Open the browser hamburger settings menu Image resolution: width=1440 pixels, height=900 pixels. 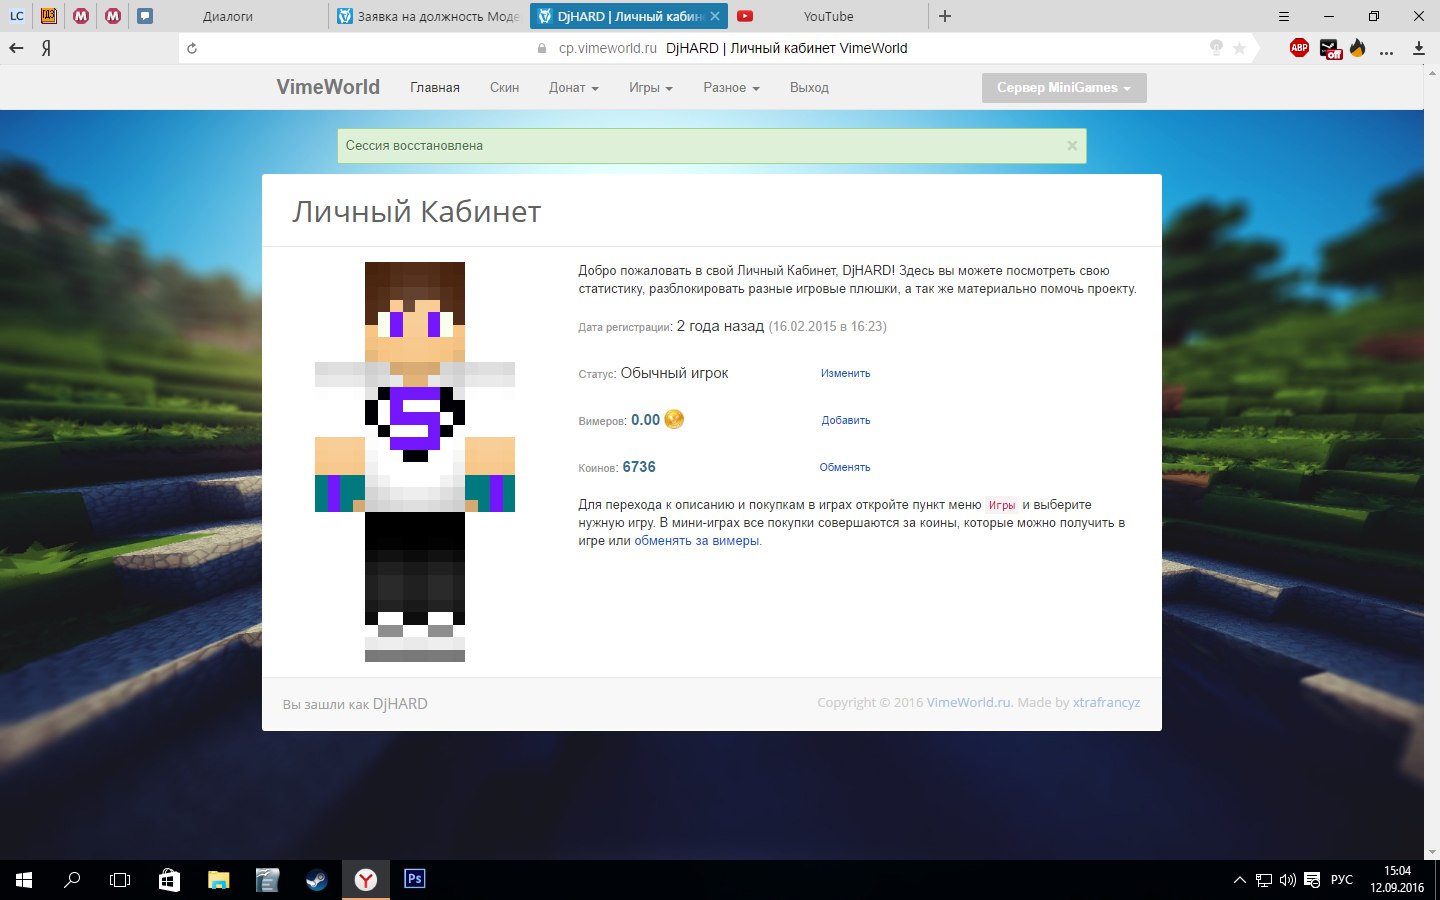point(1284,16)
